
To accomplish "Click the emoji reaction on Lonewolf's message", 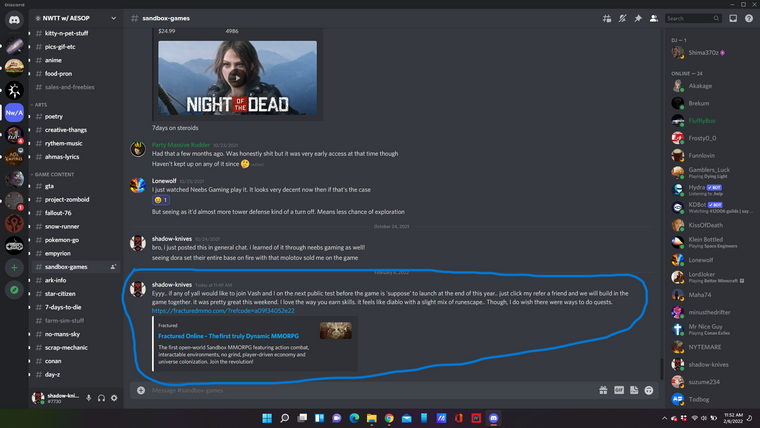I will point(161,200).
